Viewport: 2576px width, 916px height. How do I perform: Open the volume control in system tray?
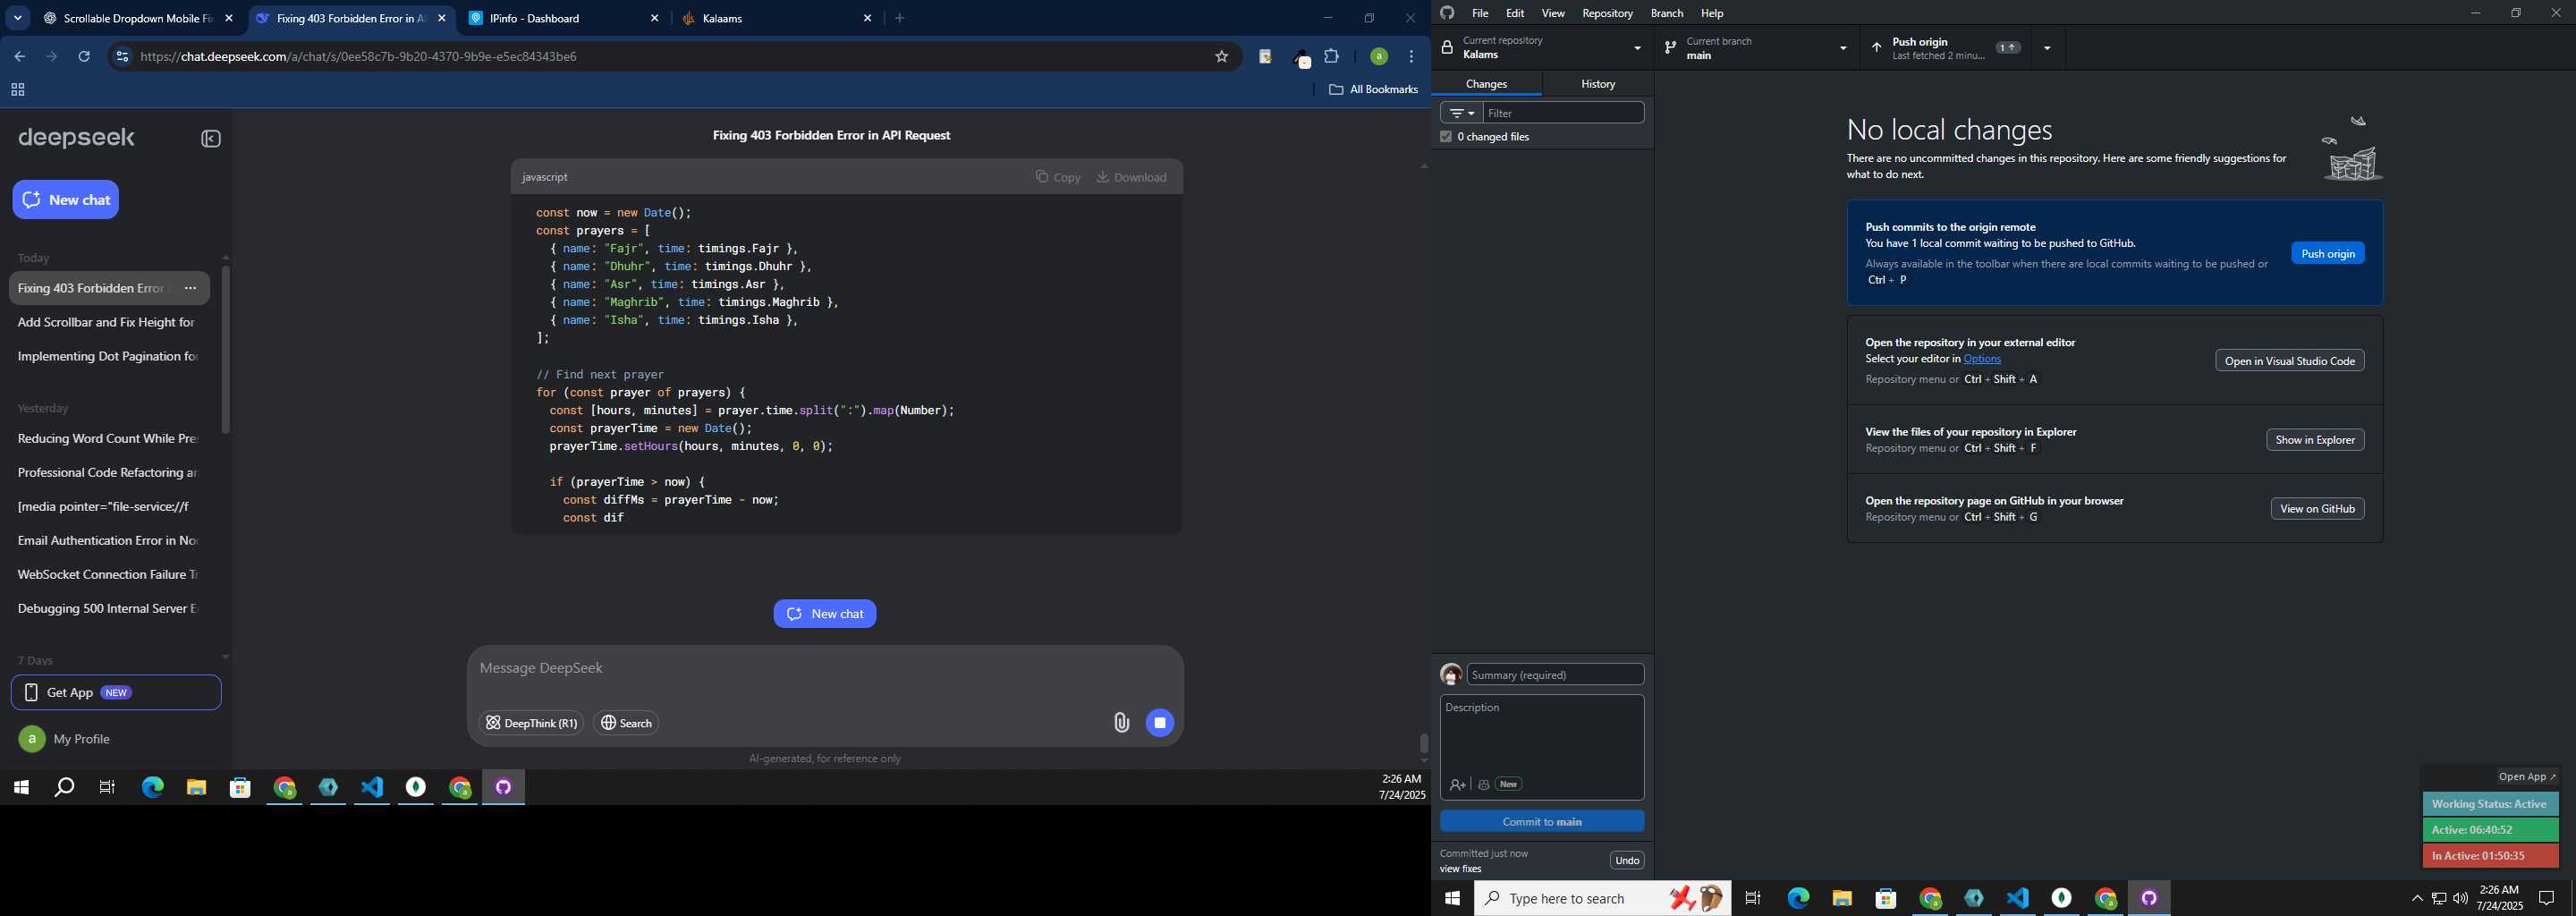pos(2460,899)
